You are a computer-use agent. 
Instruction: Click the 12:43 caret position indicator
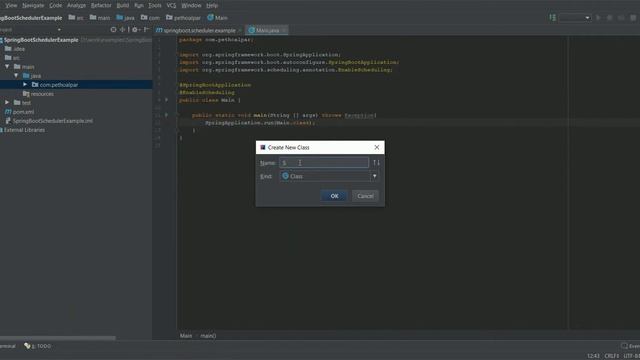coord(593,356)
